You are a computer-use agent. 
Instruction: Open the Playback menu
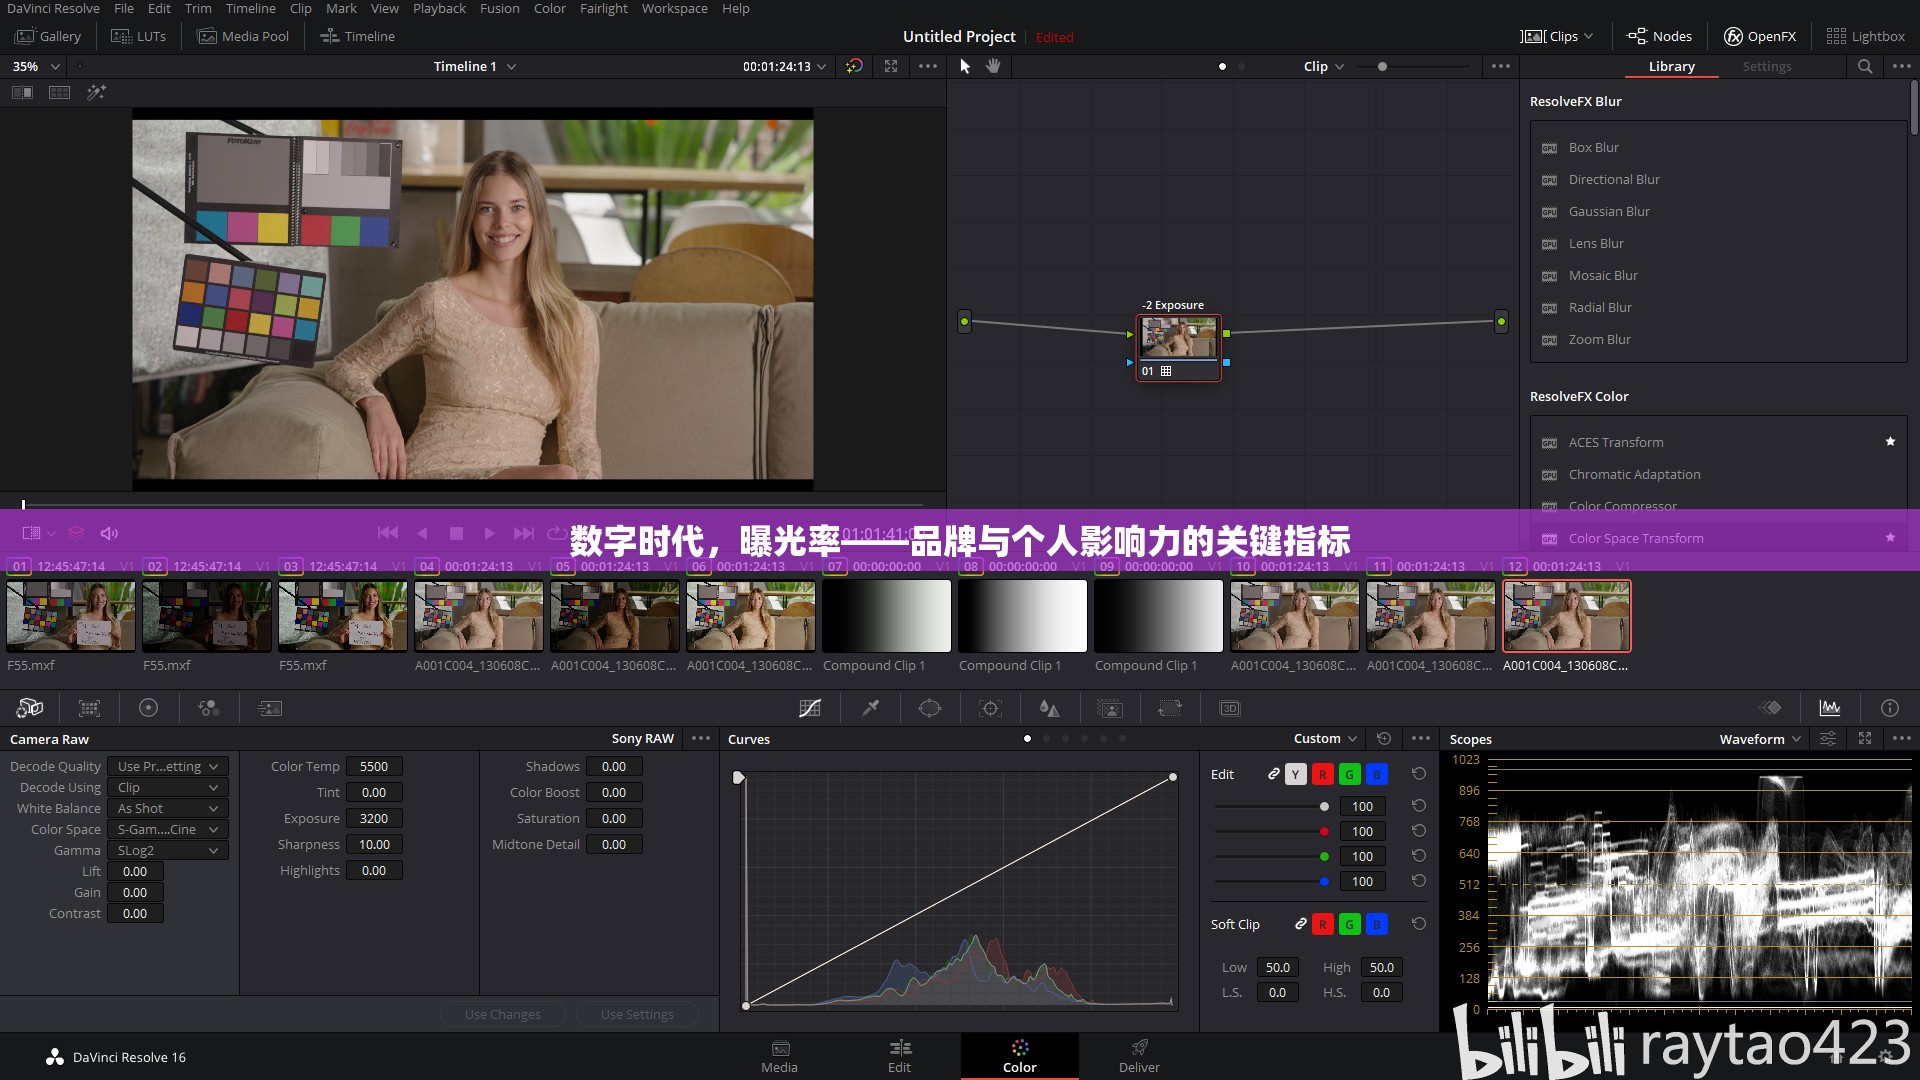click(x=439, y=8)
